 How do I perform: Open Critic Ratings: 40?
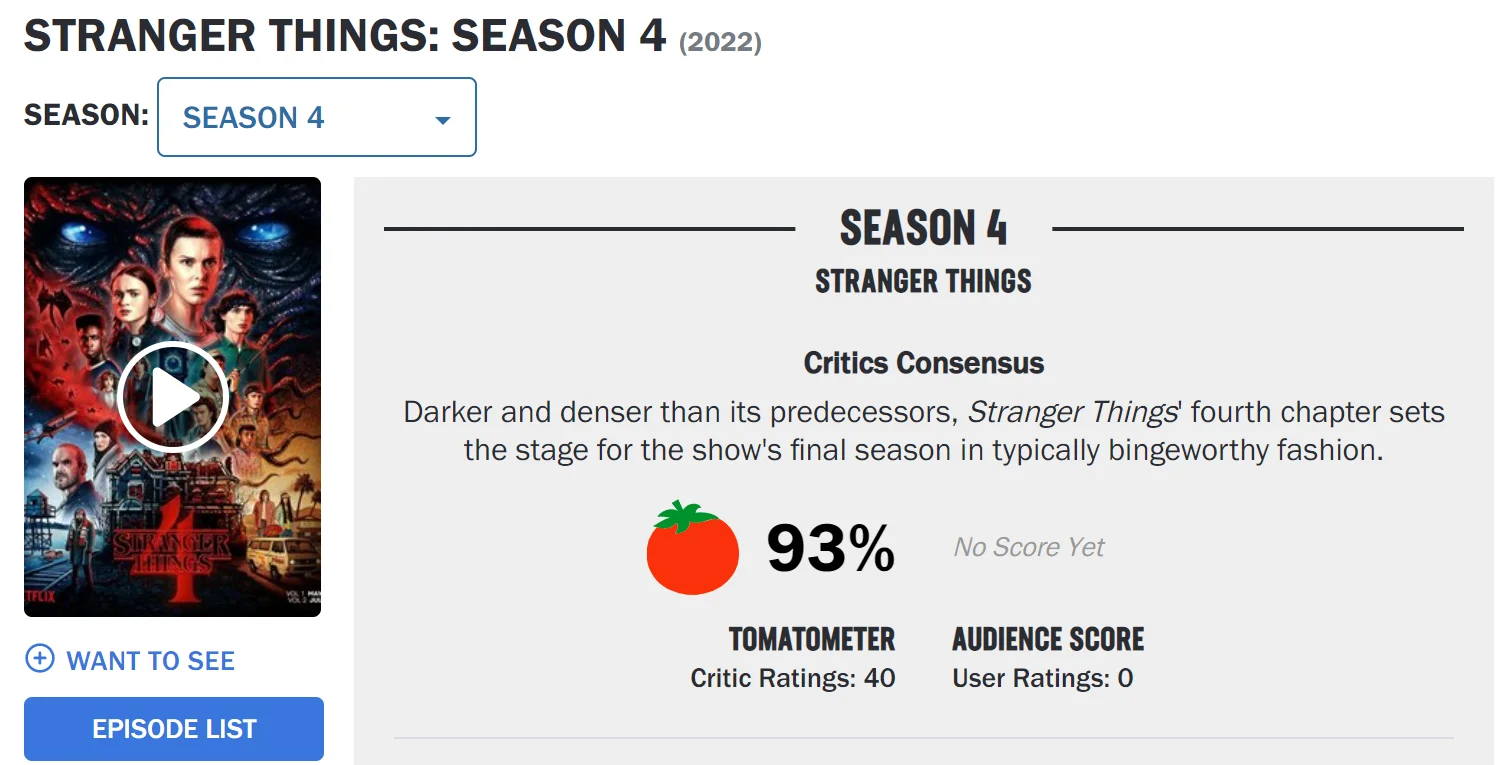click(x=793, y=679)
